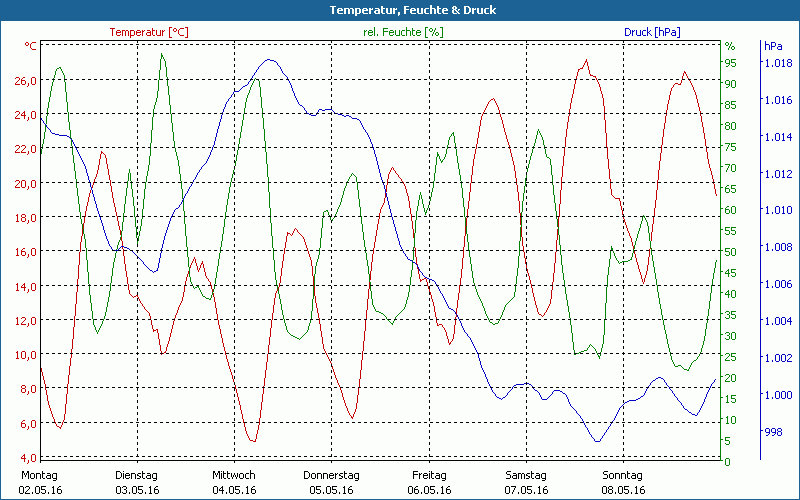
Task: Click the red '°C' axis unit label
Action: click(31, 46)
